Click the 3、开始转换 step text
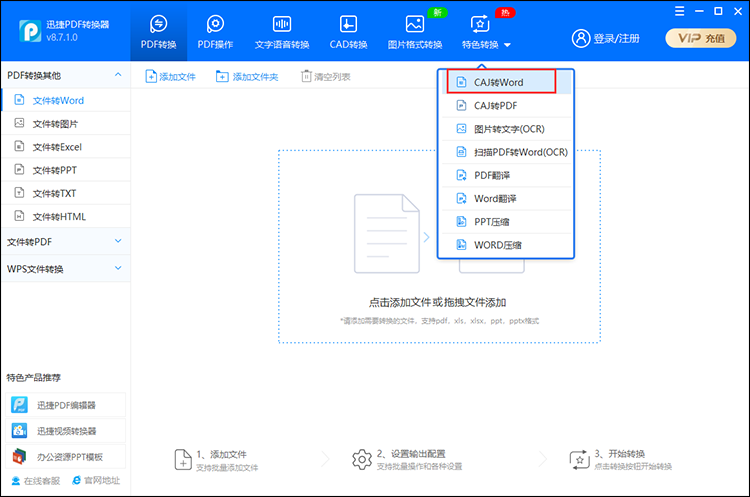Image resolution: width=750 pixels, height=497 pixels. tap(620, 453)
